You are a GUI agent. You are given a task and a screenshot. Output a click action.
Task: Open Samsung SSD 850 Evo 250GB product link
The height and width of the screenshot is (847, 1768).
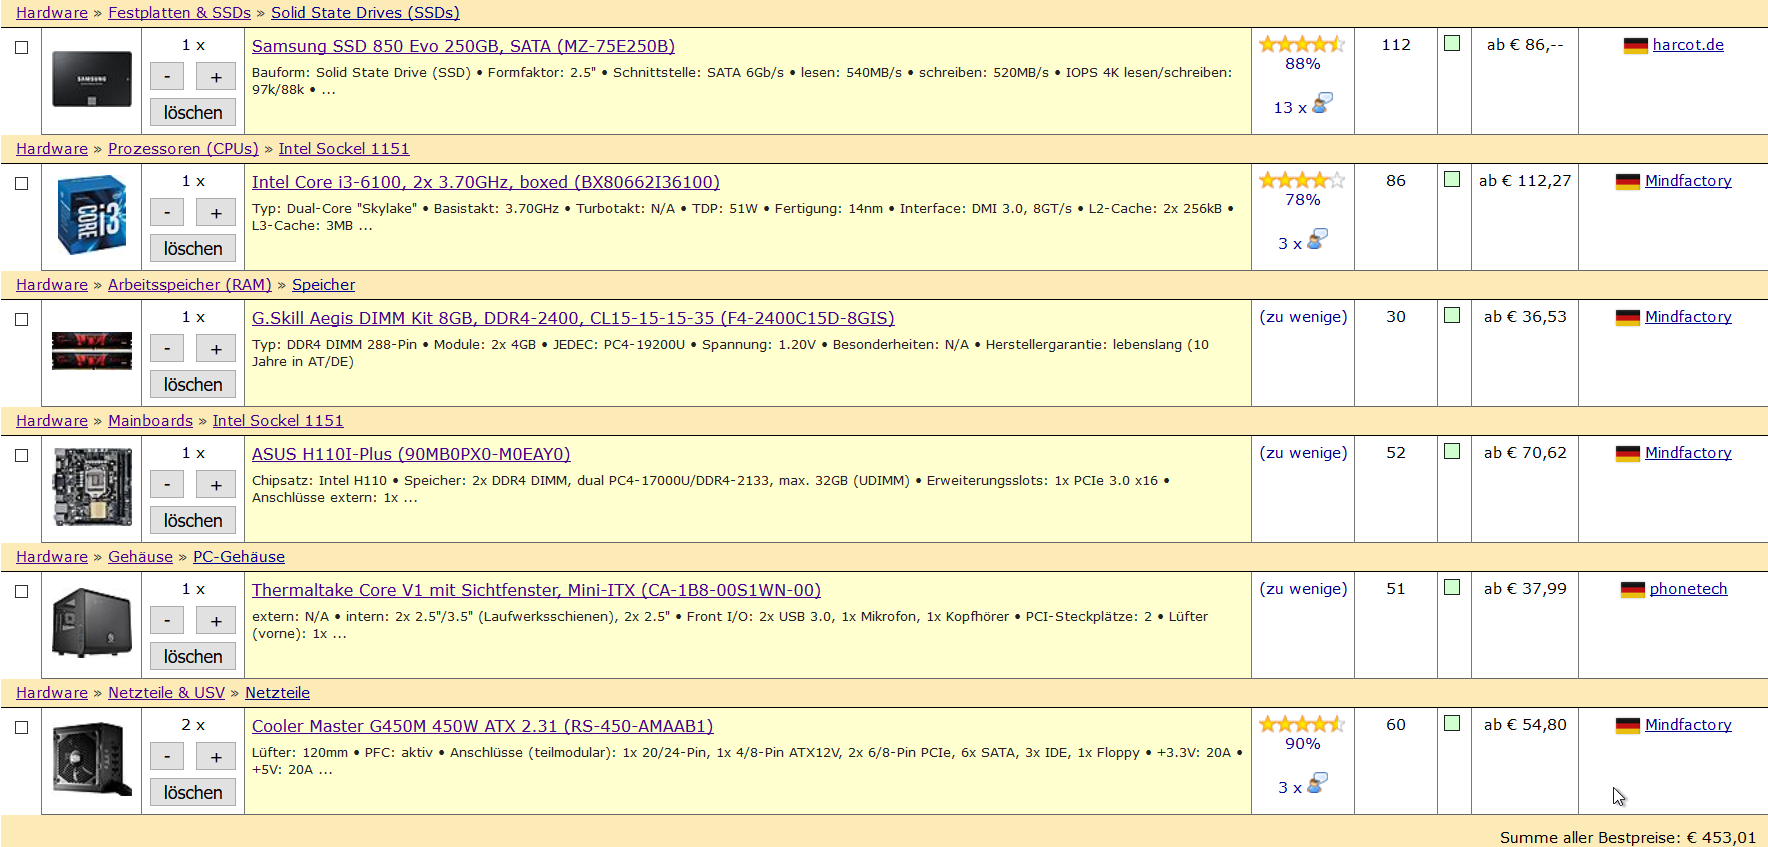(x=463, y=46)
